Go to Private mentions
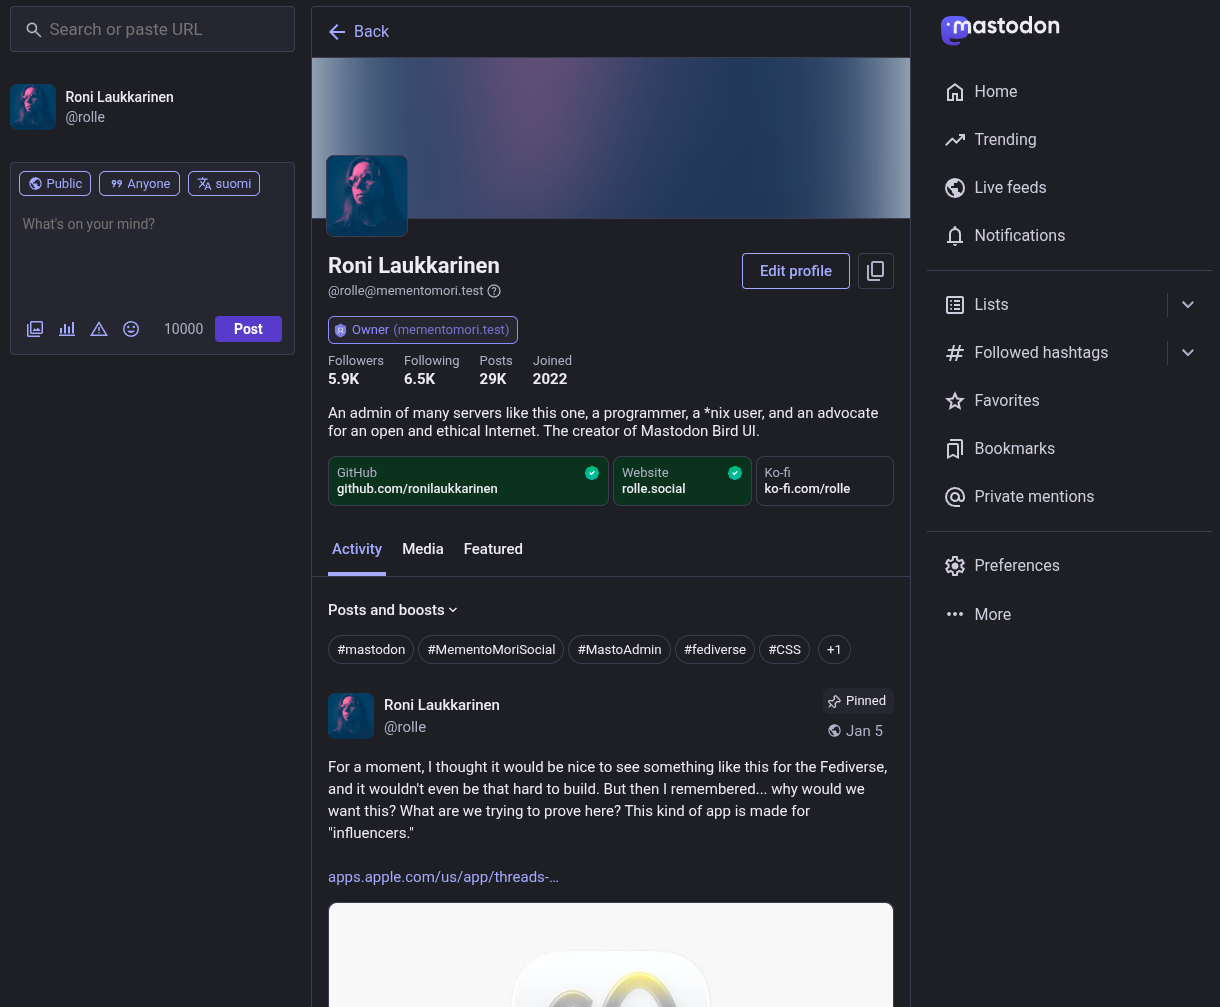This screenshot has height=1007, width=1220. point(1033,497)
